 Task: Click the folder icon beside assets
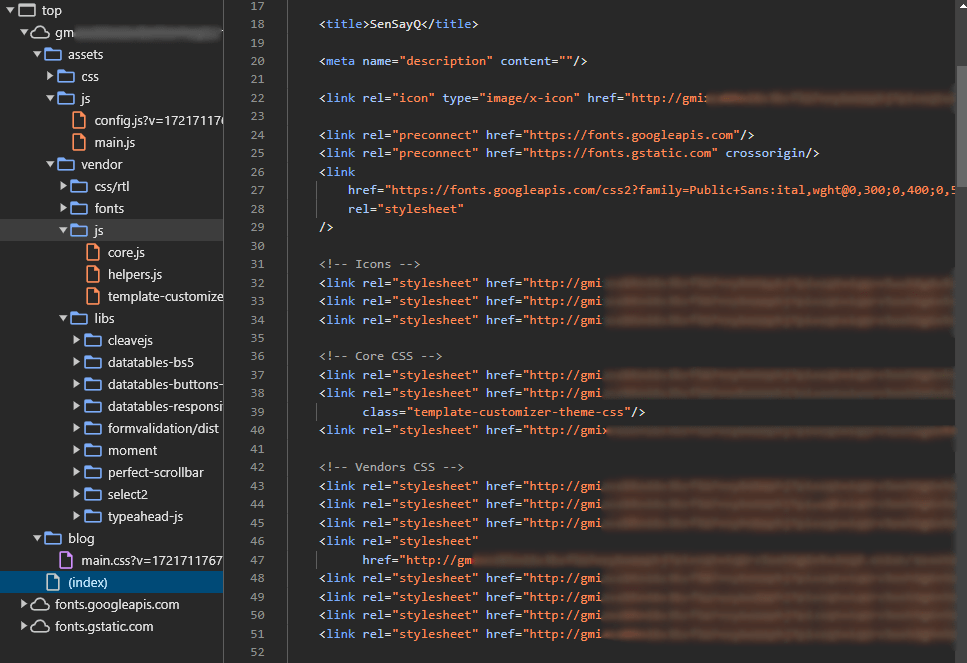(52, 54)
